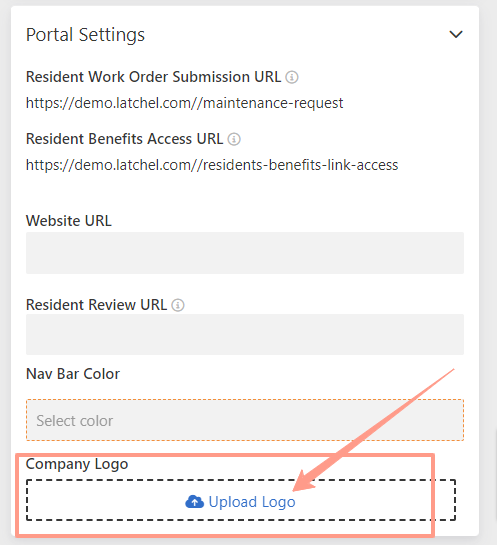
Task: Click the Upload Logo link
Action: tap(252, 502)
